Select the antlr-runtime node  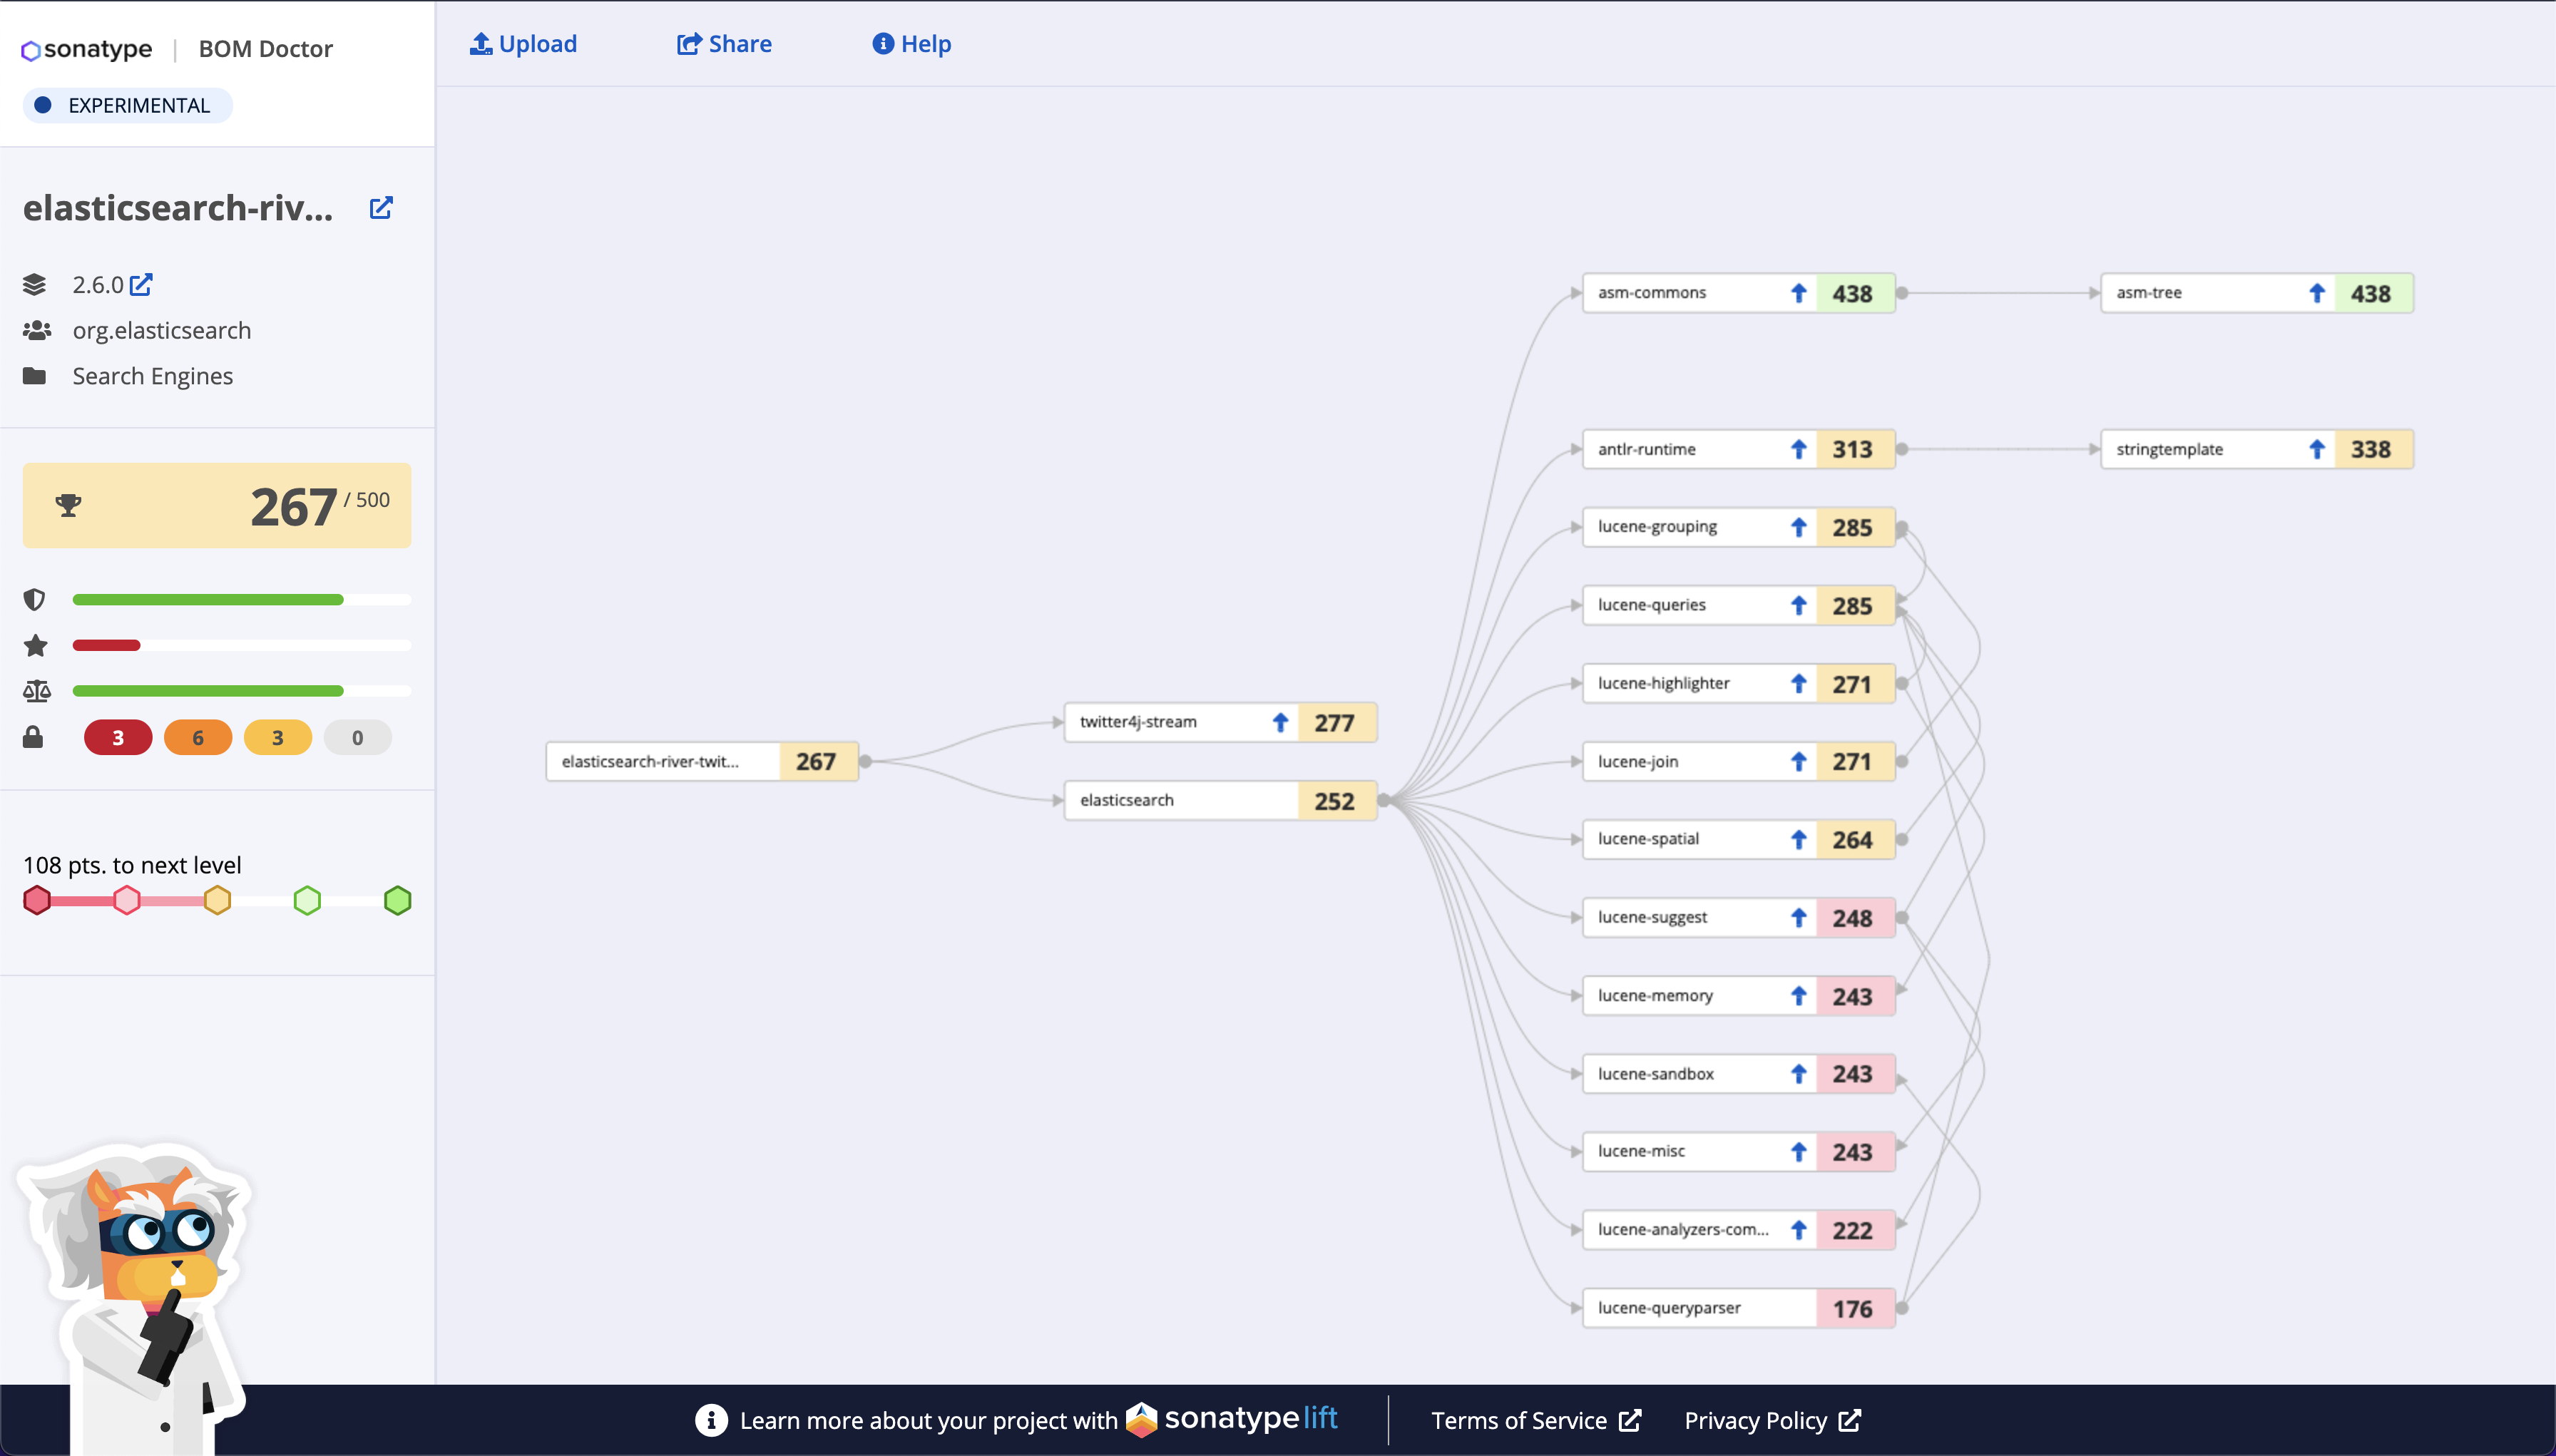pyautogui.click(x=1738, y=450)
